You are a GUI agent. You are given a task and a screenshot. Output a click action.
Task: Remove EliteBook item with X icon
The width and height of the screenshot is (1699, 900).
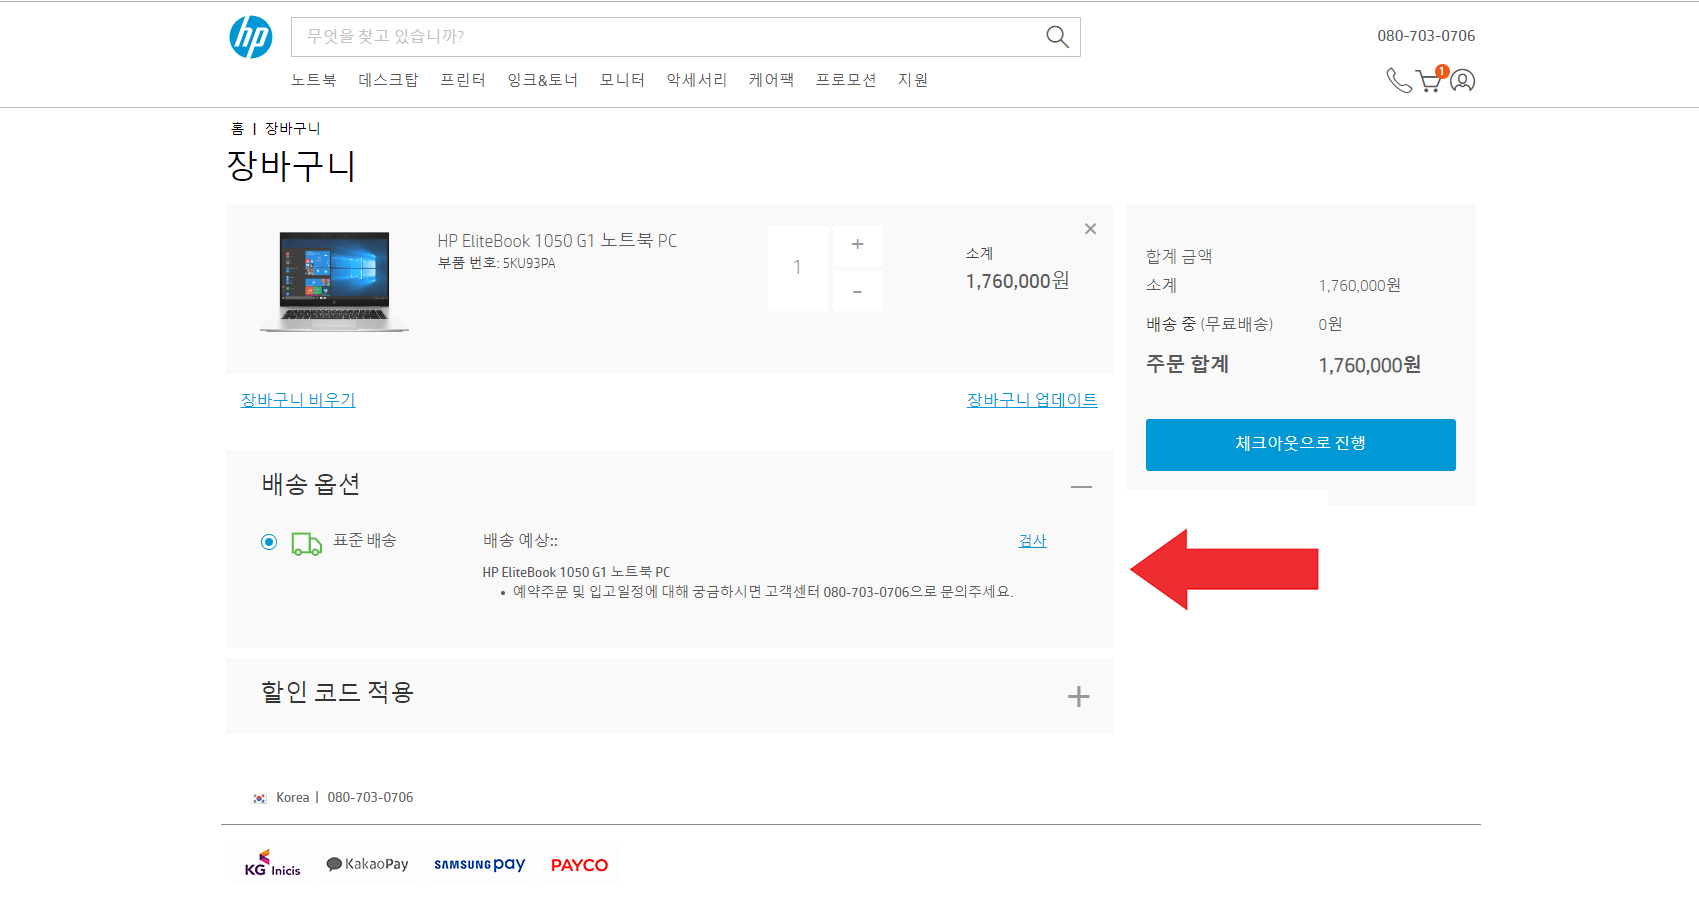tap(1090, 229)
